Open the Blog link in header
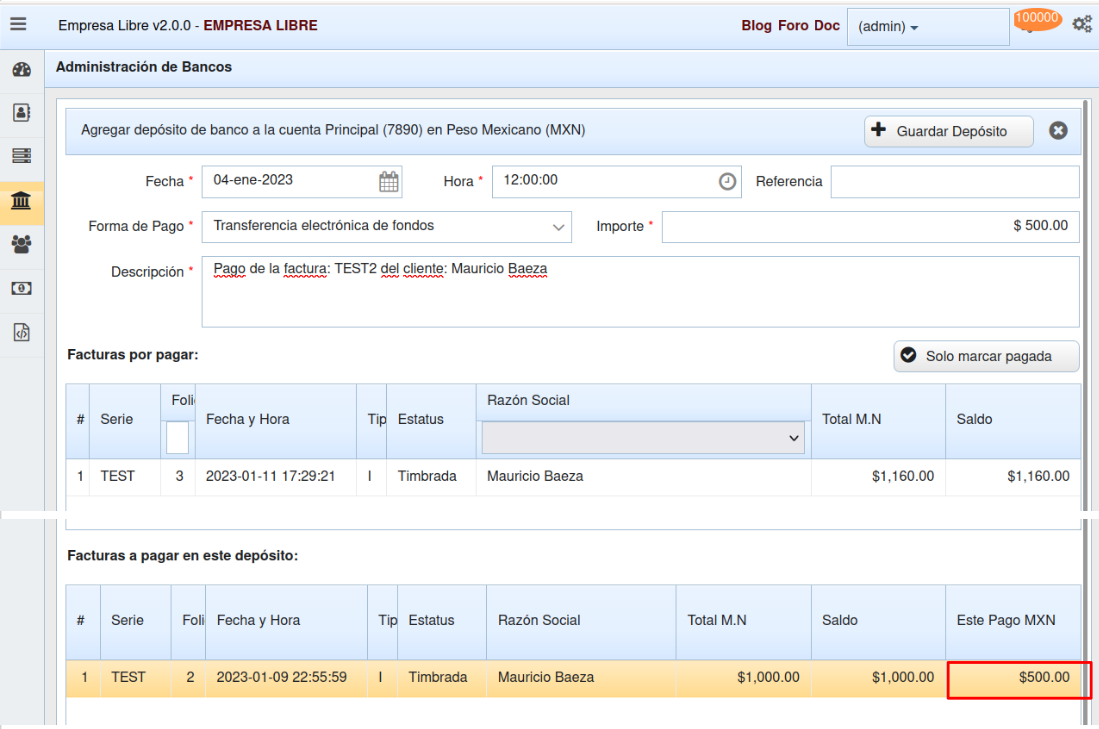This screenshot has width=1099, height=729. (x=756, y=26)
